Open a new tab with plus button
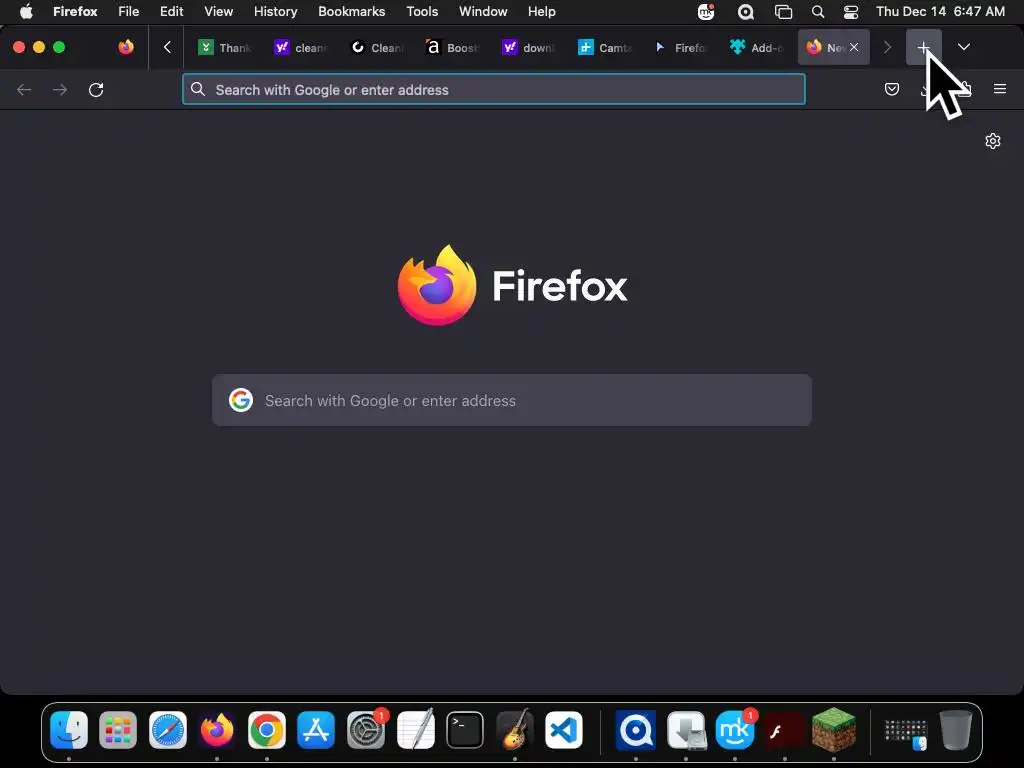Screen dimensions: 1024x768 pyautogui.click(x=923, y=47)
